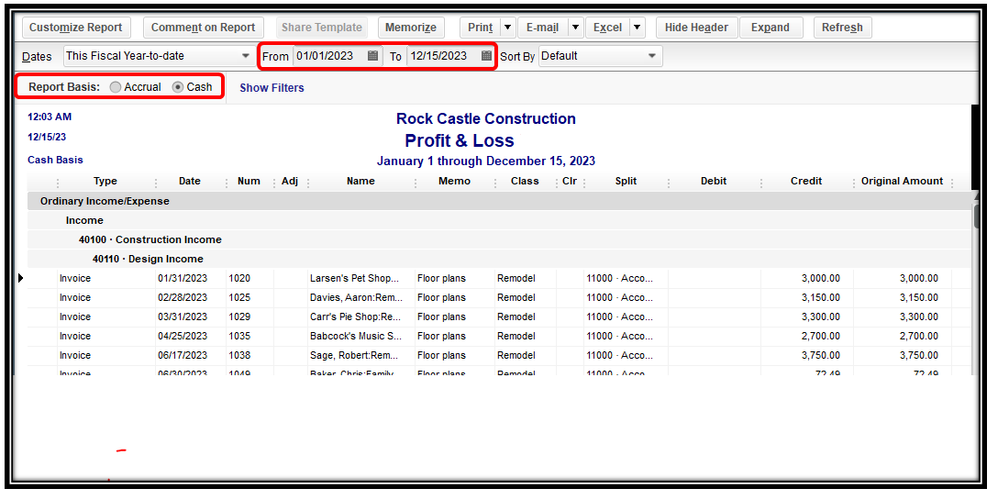This screenshot has height=500, width=998.
Task: Click the E-mail button
Action: (542, 27)
